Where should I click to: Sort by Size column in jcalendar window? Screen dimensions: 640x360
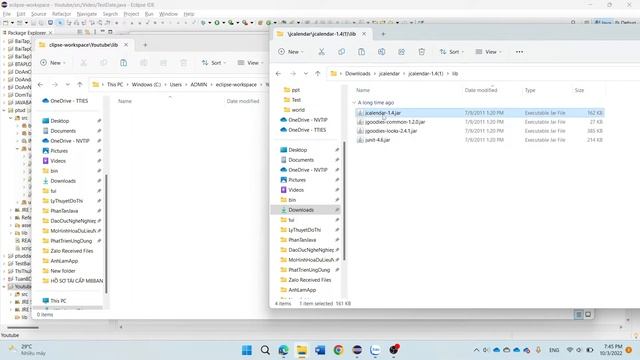click(579, 90)
